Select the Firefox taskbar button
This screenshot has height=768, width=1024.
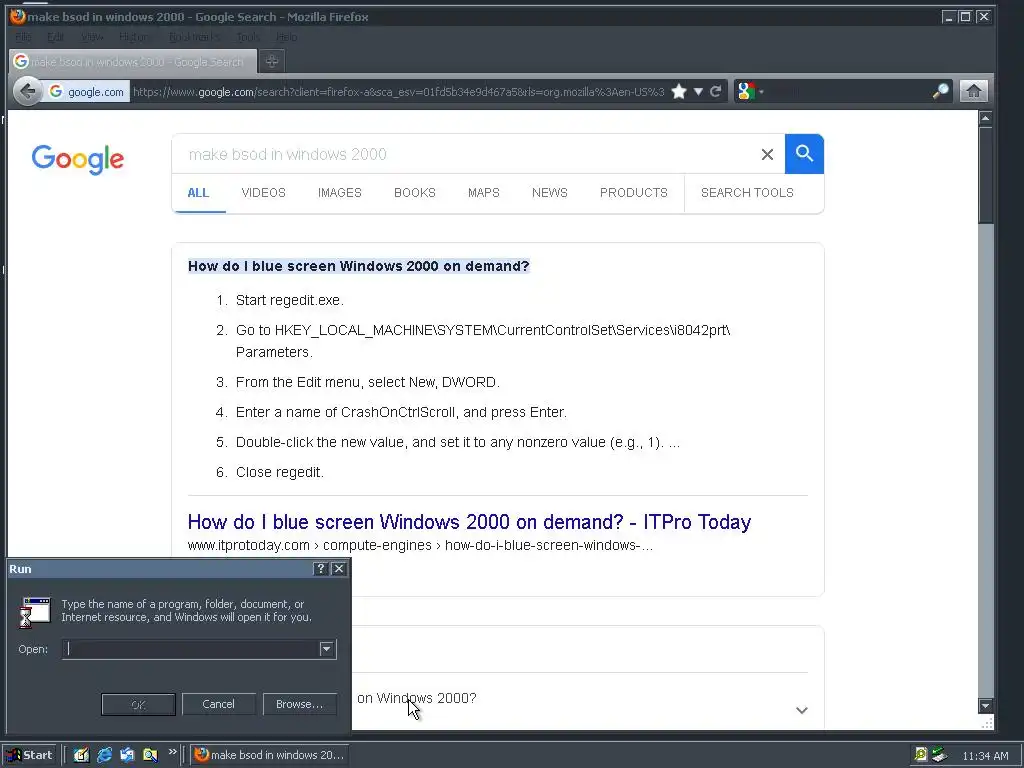tap(270, 755)
